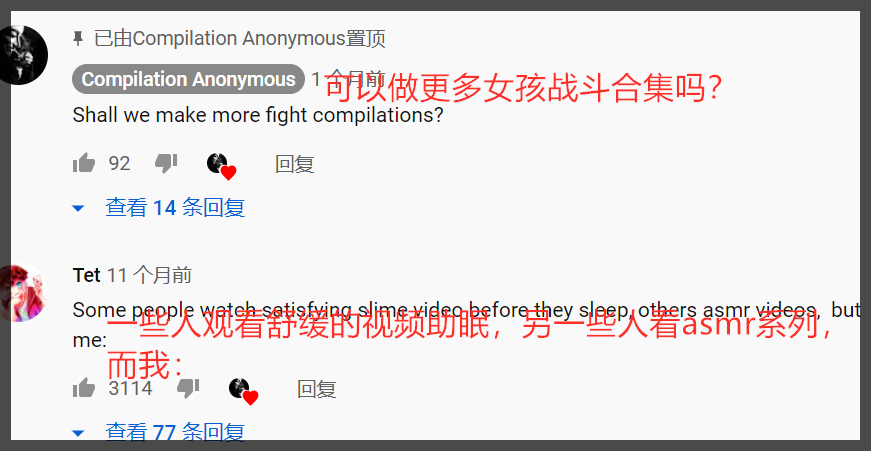This screenshot has height=451, width=871.
Task: Reply to Tet's comment via 回复
Action: click(x=317, y=389)
